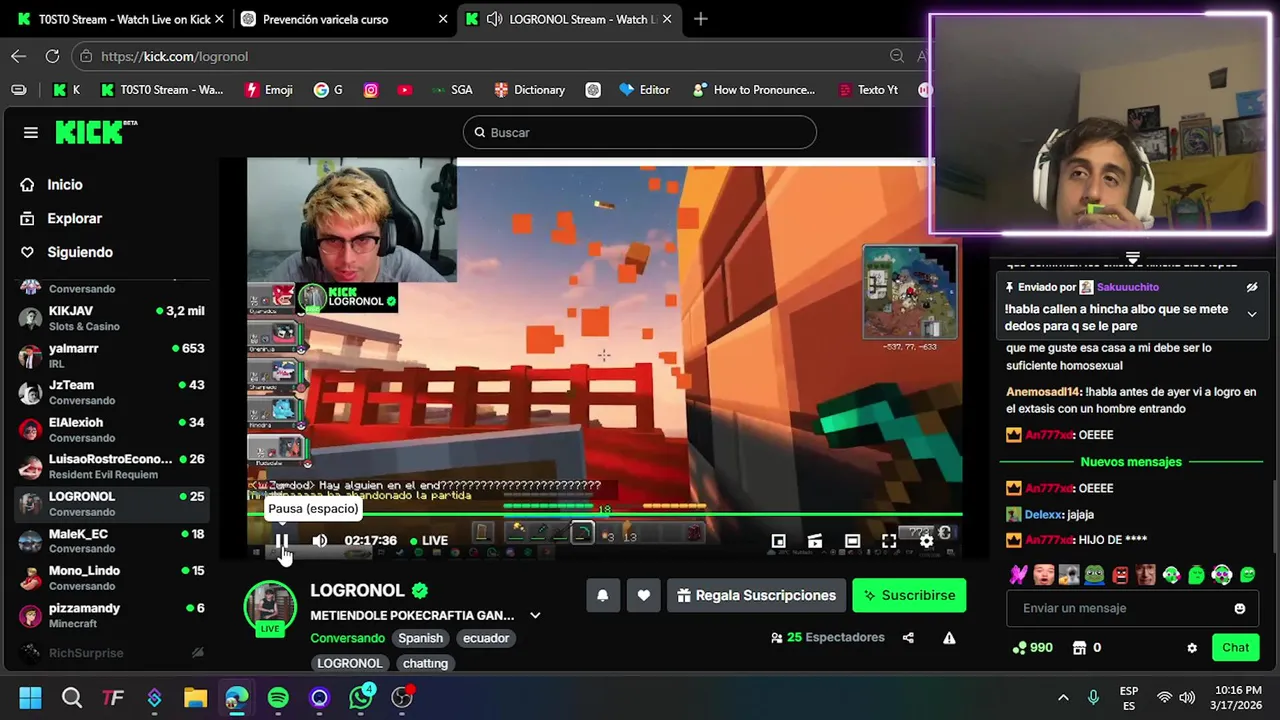
Task: Jump to Nuevos mensajes divider
Action: [x=1131, y=462]
